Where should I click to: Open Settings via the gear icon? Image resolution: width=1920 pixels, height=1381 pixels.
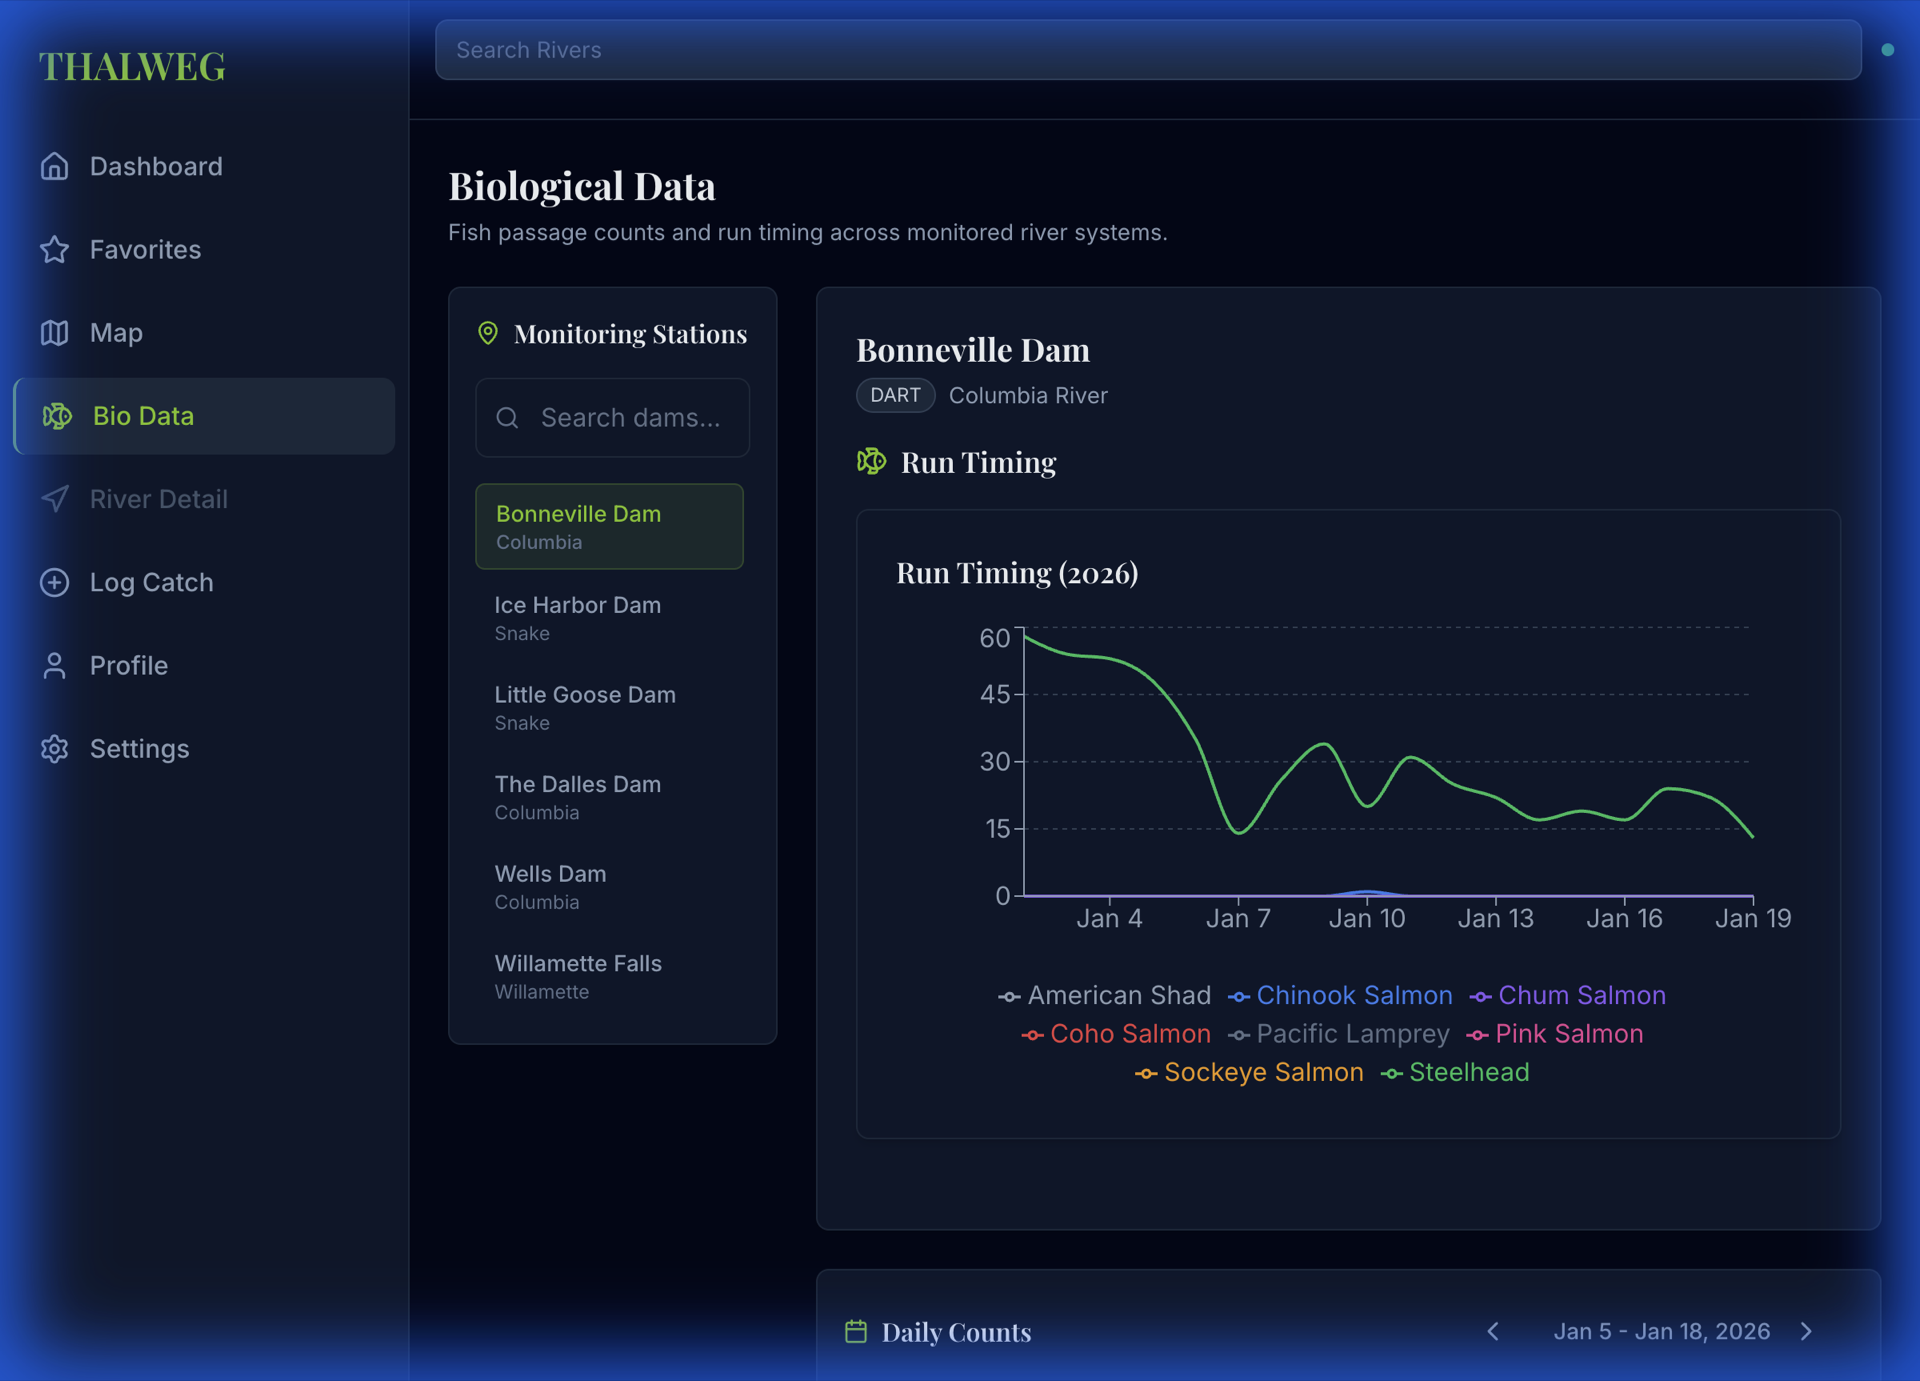click(55, 748)
